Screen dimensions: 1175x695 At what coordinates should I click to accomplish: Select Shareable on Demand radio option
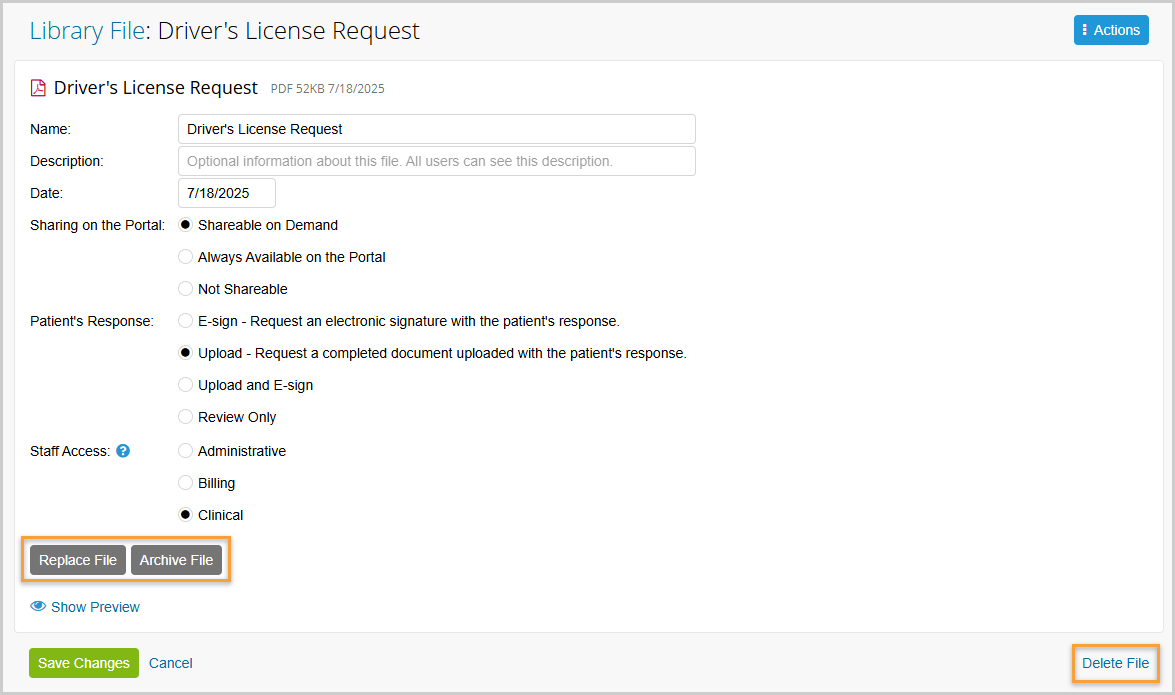(185, 225)
